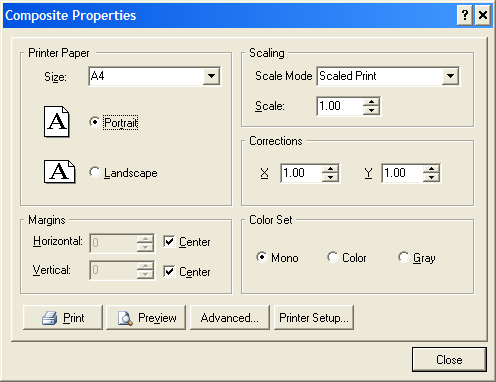Viewport: 496px width, 382px height.
Task: Click inside the Scale value field
Action: pos(340,106)
